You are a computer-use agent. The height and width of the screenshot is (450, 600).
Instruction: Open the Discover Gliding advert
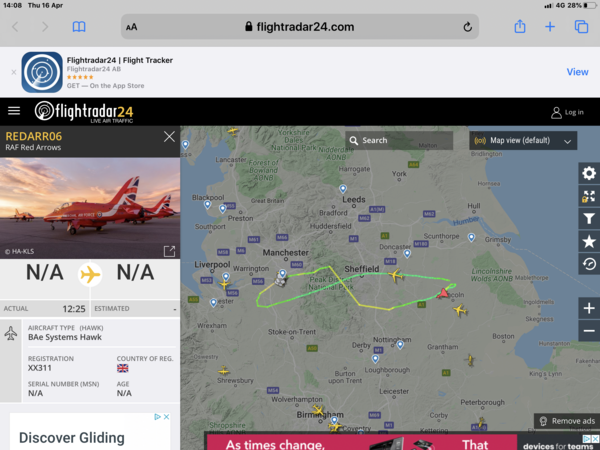tap(90, 432)
